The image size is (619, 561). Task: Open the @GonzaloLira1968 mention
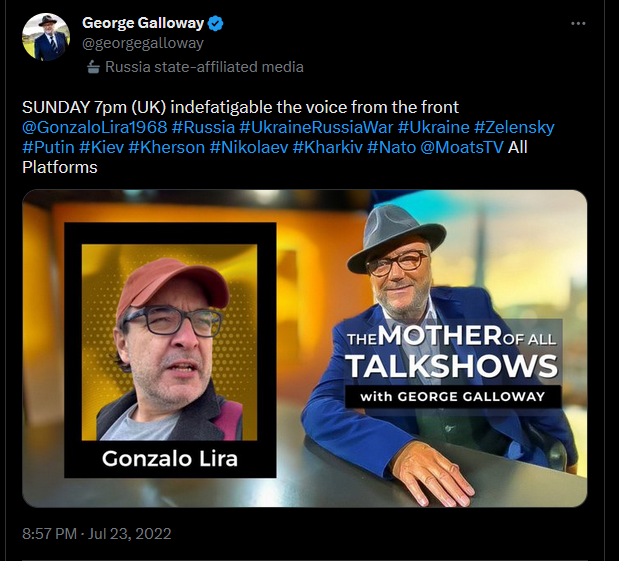[95, 128]
